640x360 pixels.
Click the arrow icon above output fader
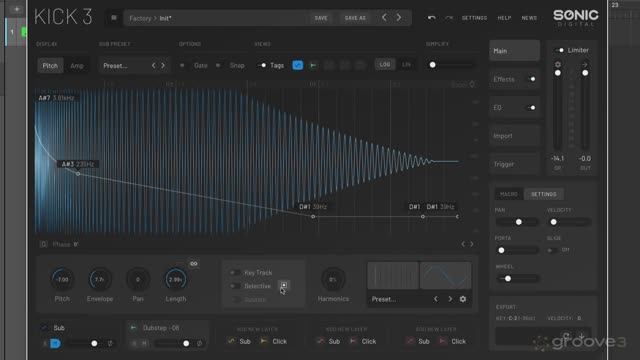[x=584, y=64]
